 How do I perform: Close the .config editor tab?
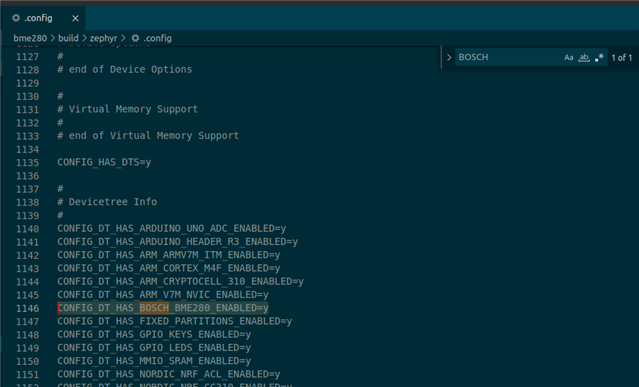point(75,18)
